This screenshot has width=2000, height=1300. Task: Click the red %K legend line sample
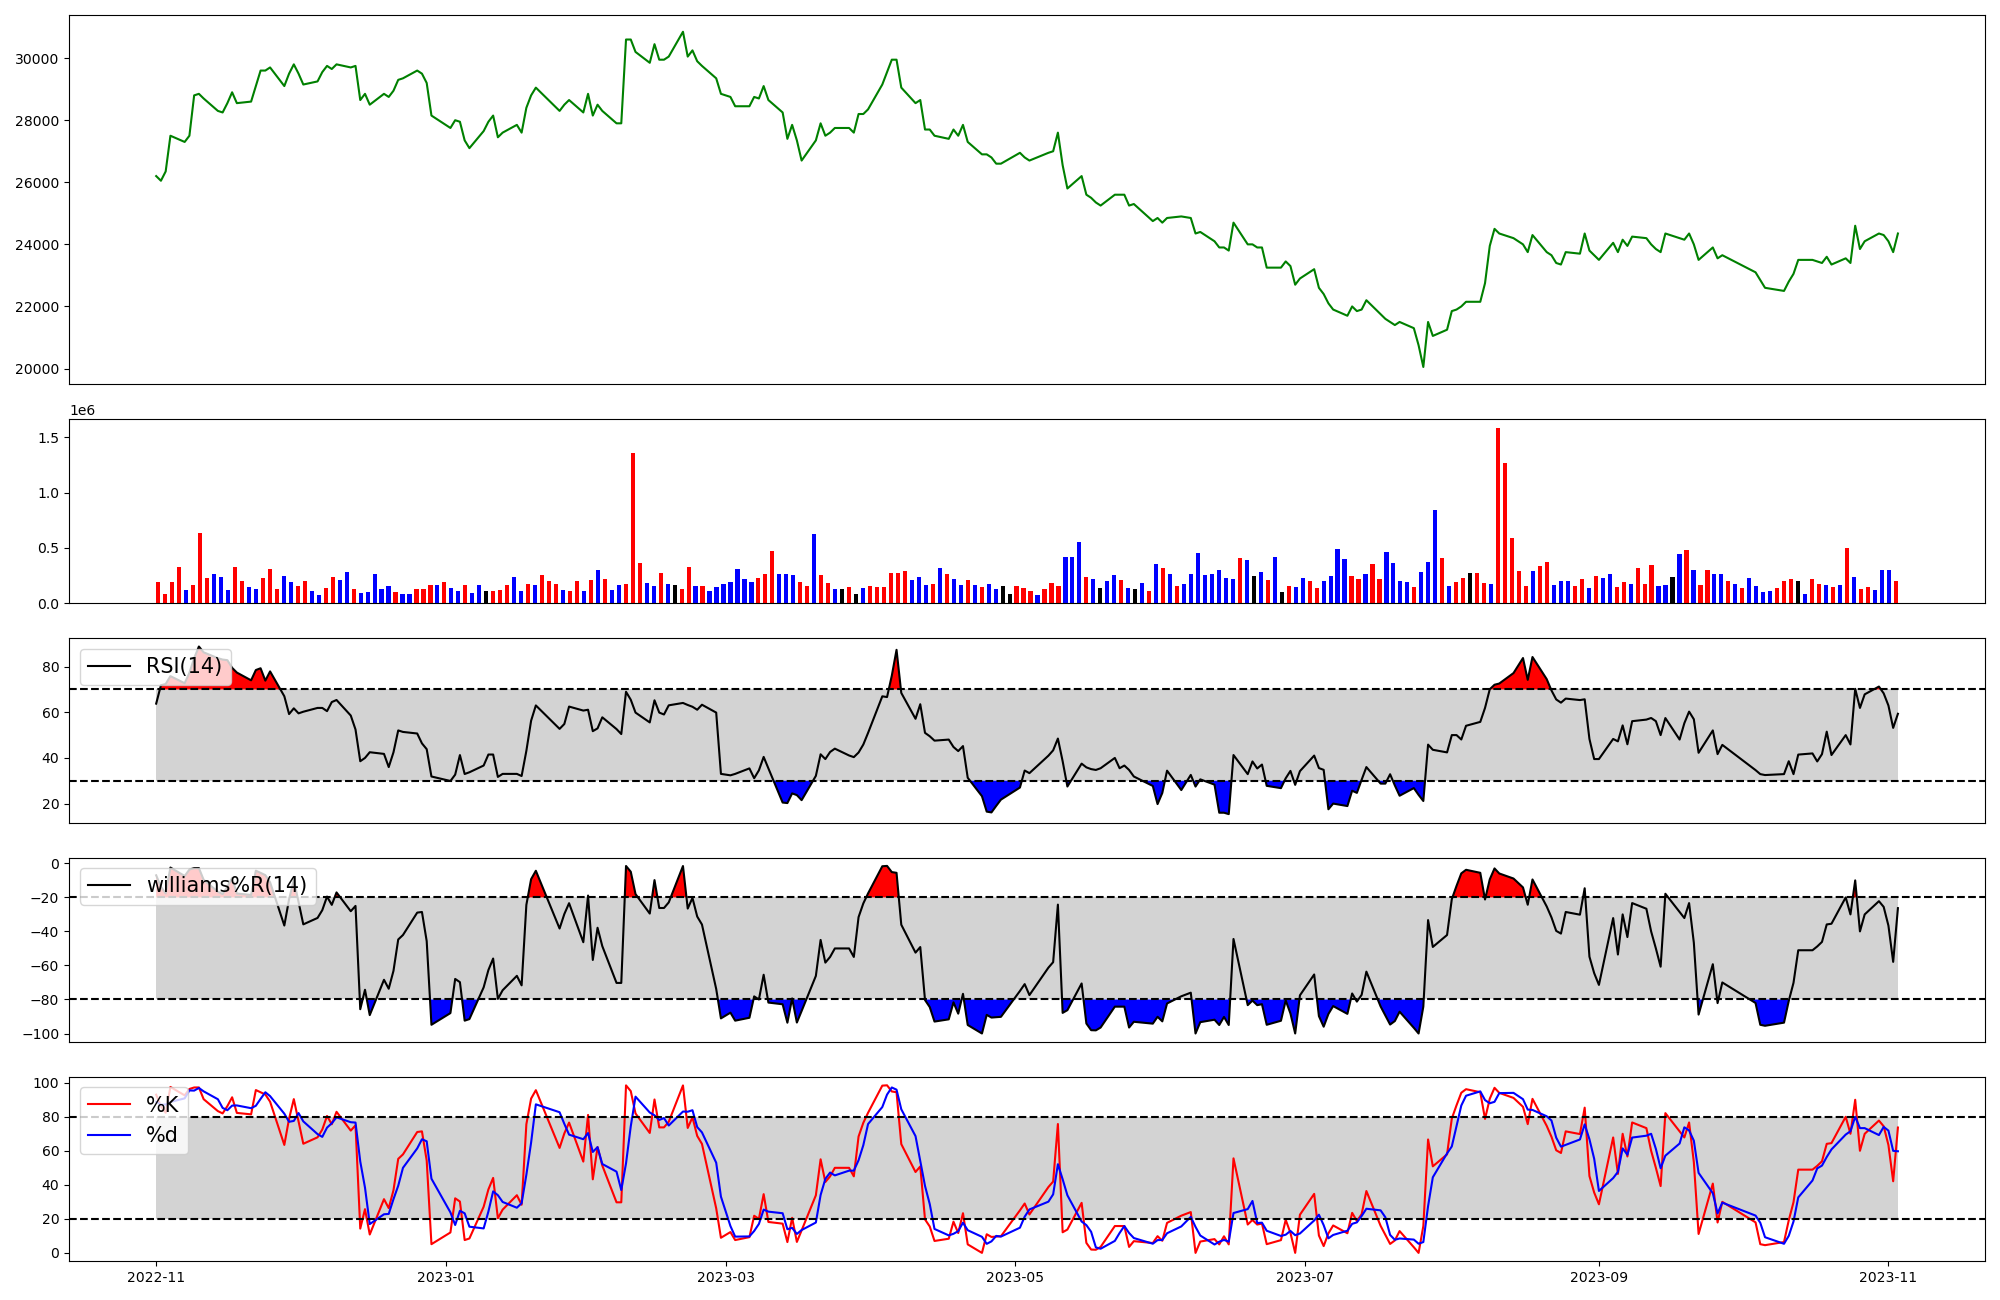pyautogui.click(x=109, y=1104)
